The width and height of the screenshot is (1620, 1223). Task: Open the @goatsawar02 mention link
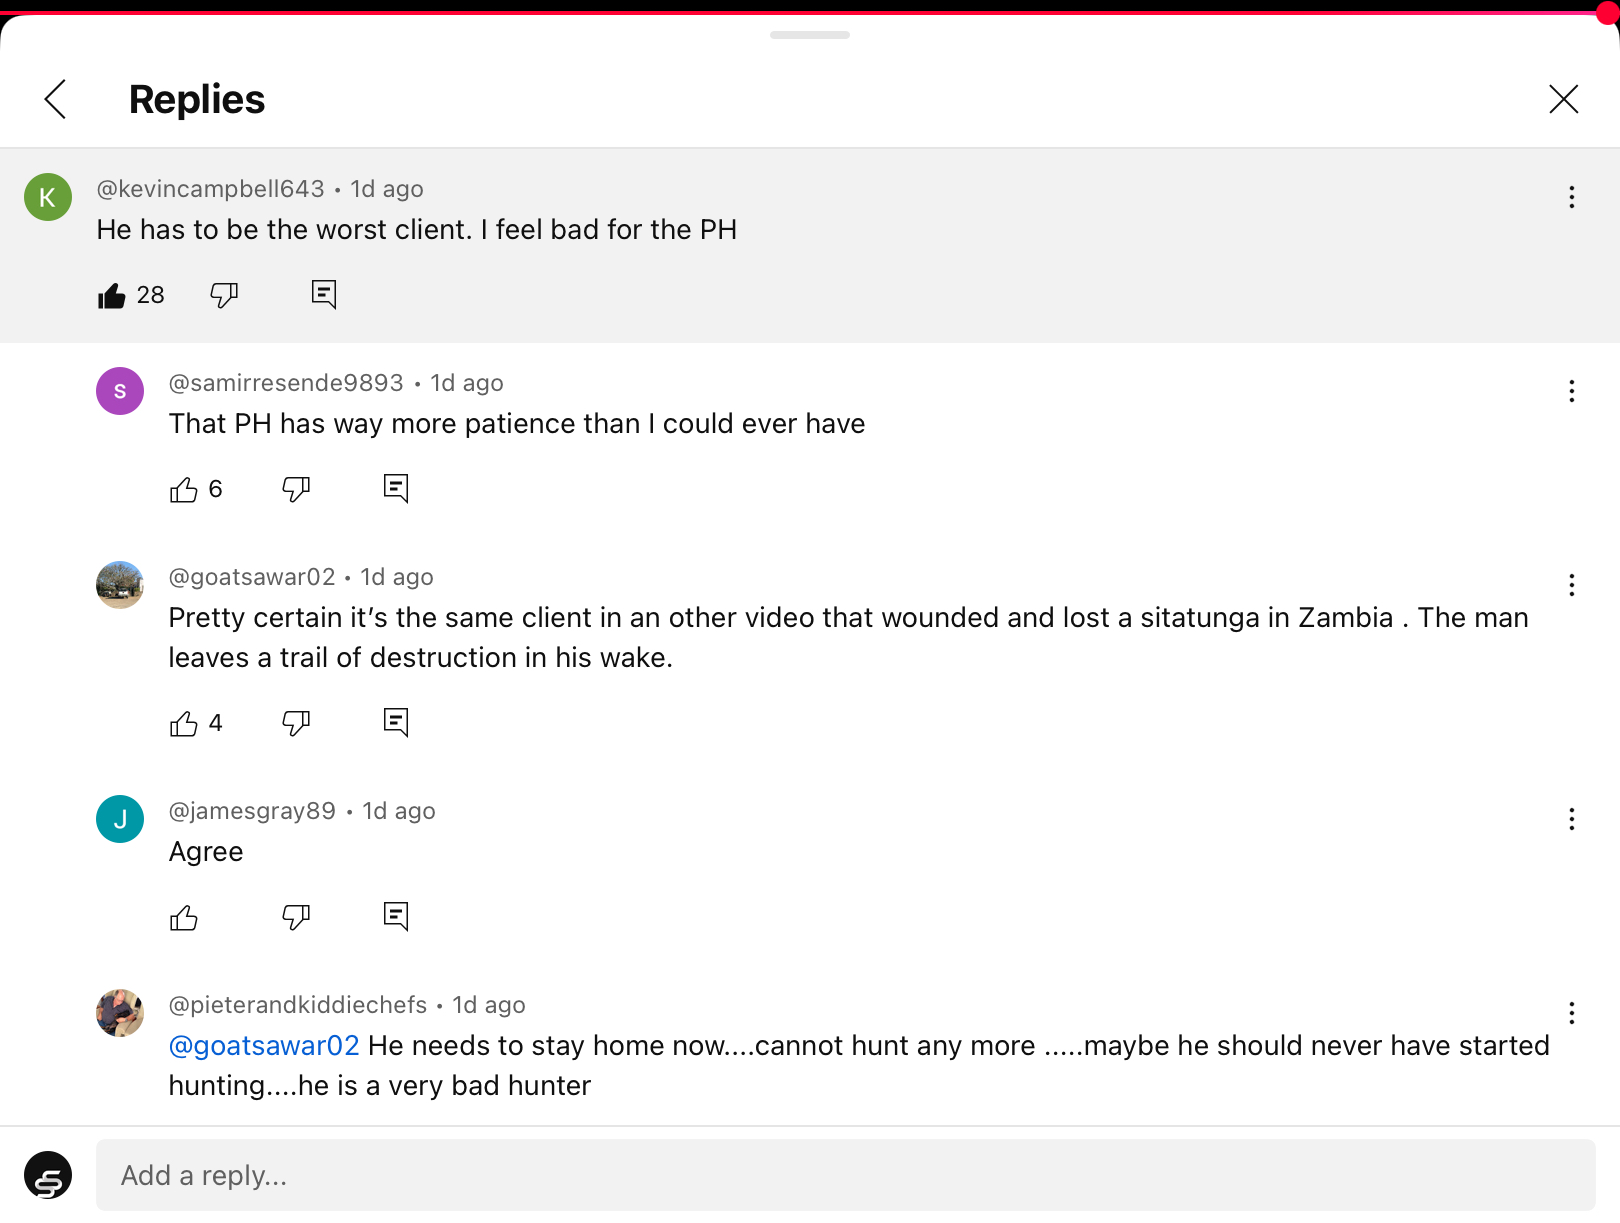[264, 1045]
